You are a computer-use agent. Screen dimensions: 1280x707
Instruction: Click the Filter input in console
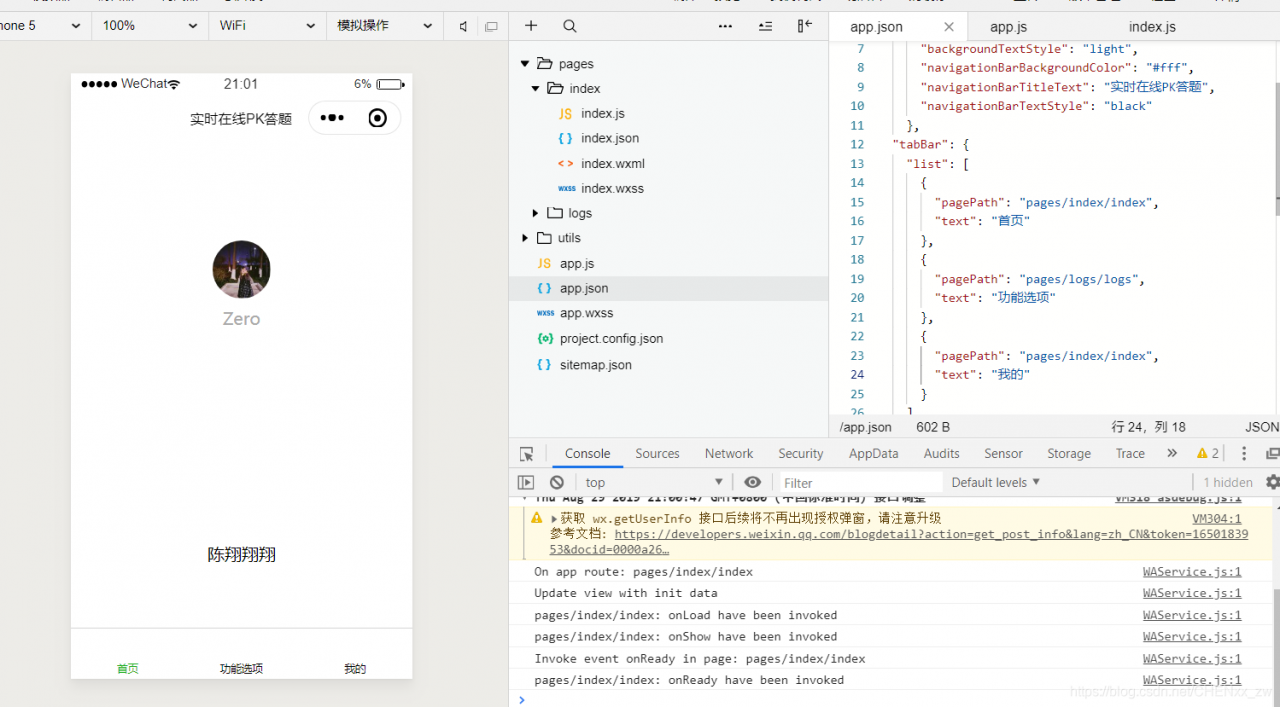858,482
